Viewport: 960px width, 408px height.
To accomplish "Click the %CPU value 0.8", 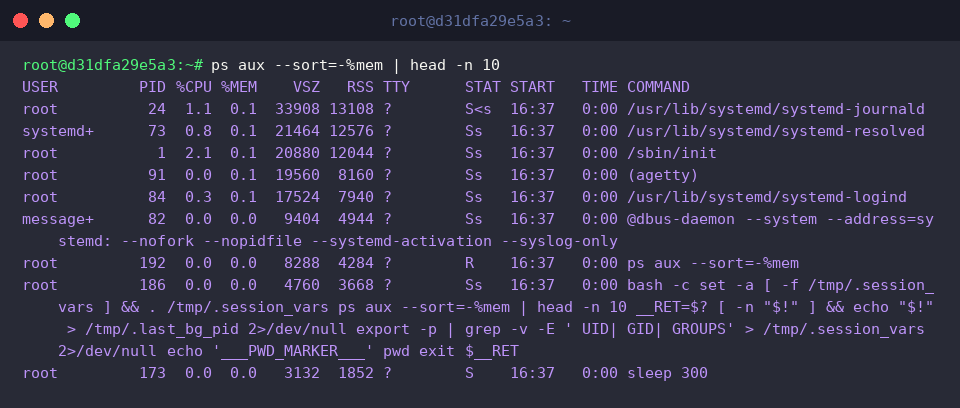I will [x=198, y=131].
